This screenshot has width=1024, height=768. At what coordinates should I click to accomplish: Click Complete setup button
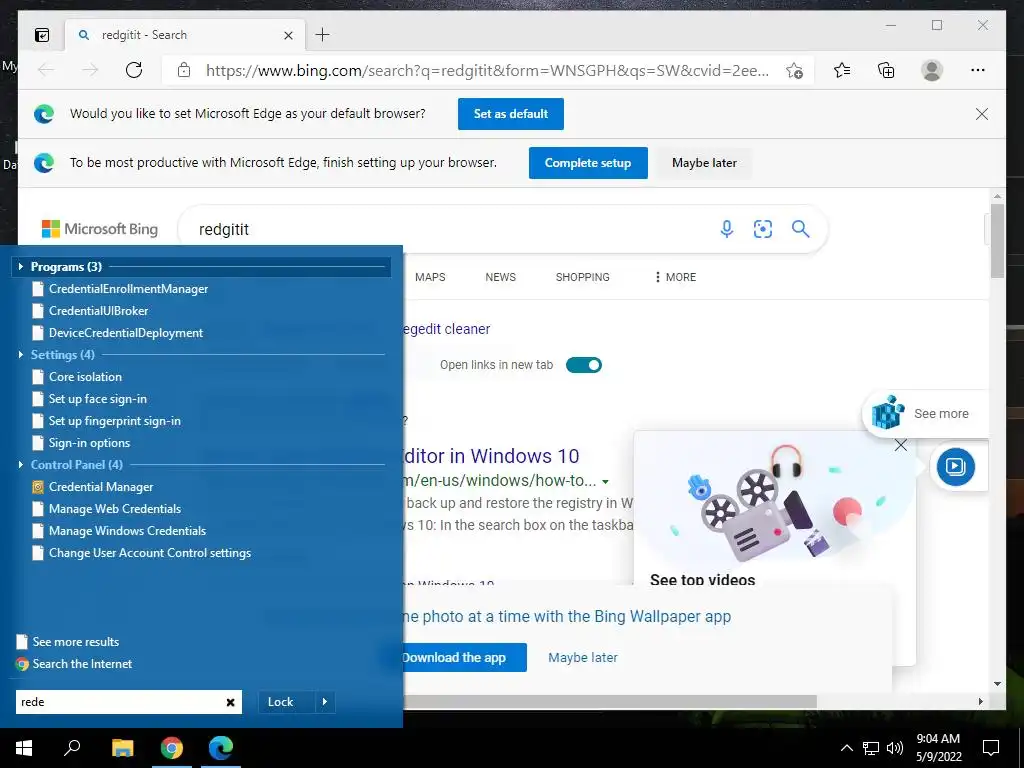tap(588, 163)
